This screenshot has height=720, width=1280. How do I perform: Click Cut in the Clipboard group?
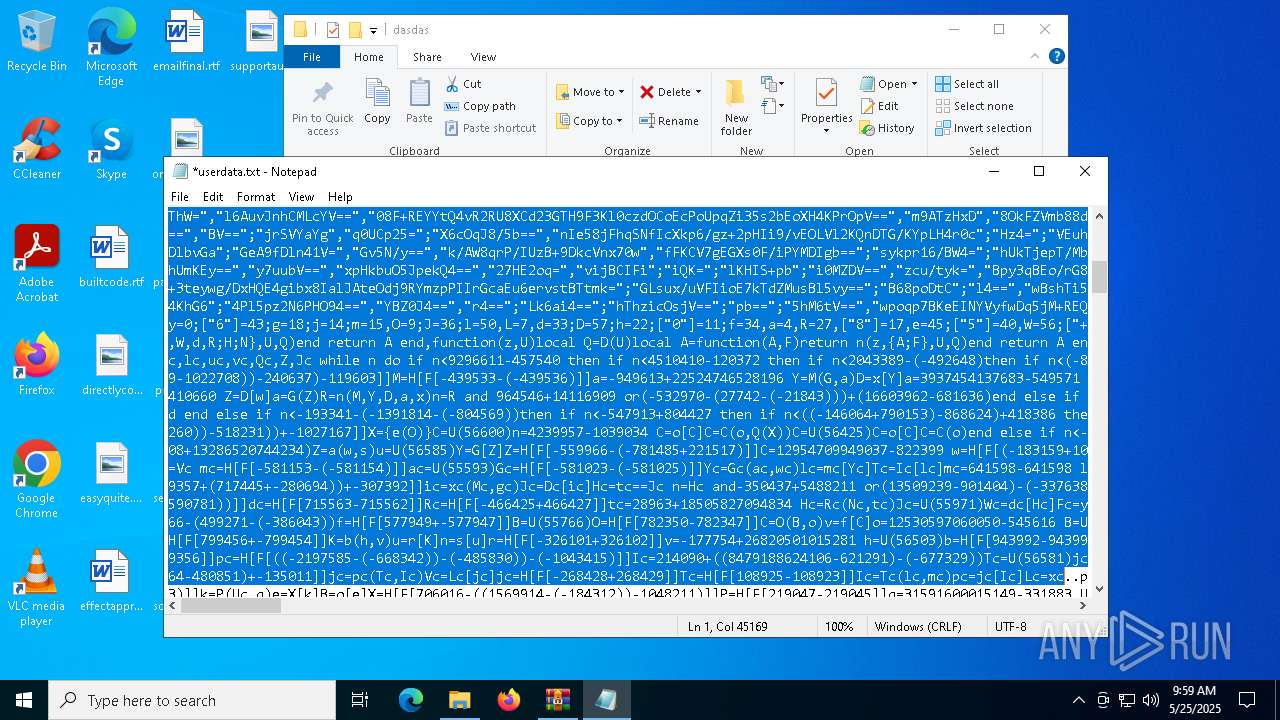pos(463,84)
